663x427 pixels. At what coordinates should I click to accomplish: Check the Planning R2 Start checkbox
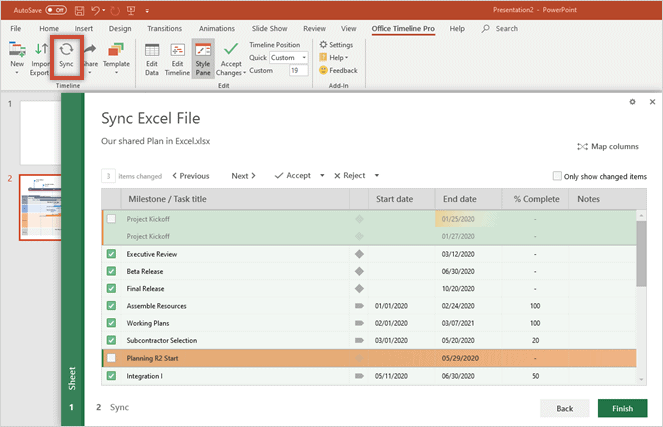coord(111,358)
